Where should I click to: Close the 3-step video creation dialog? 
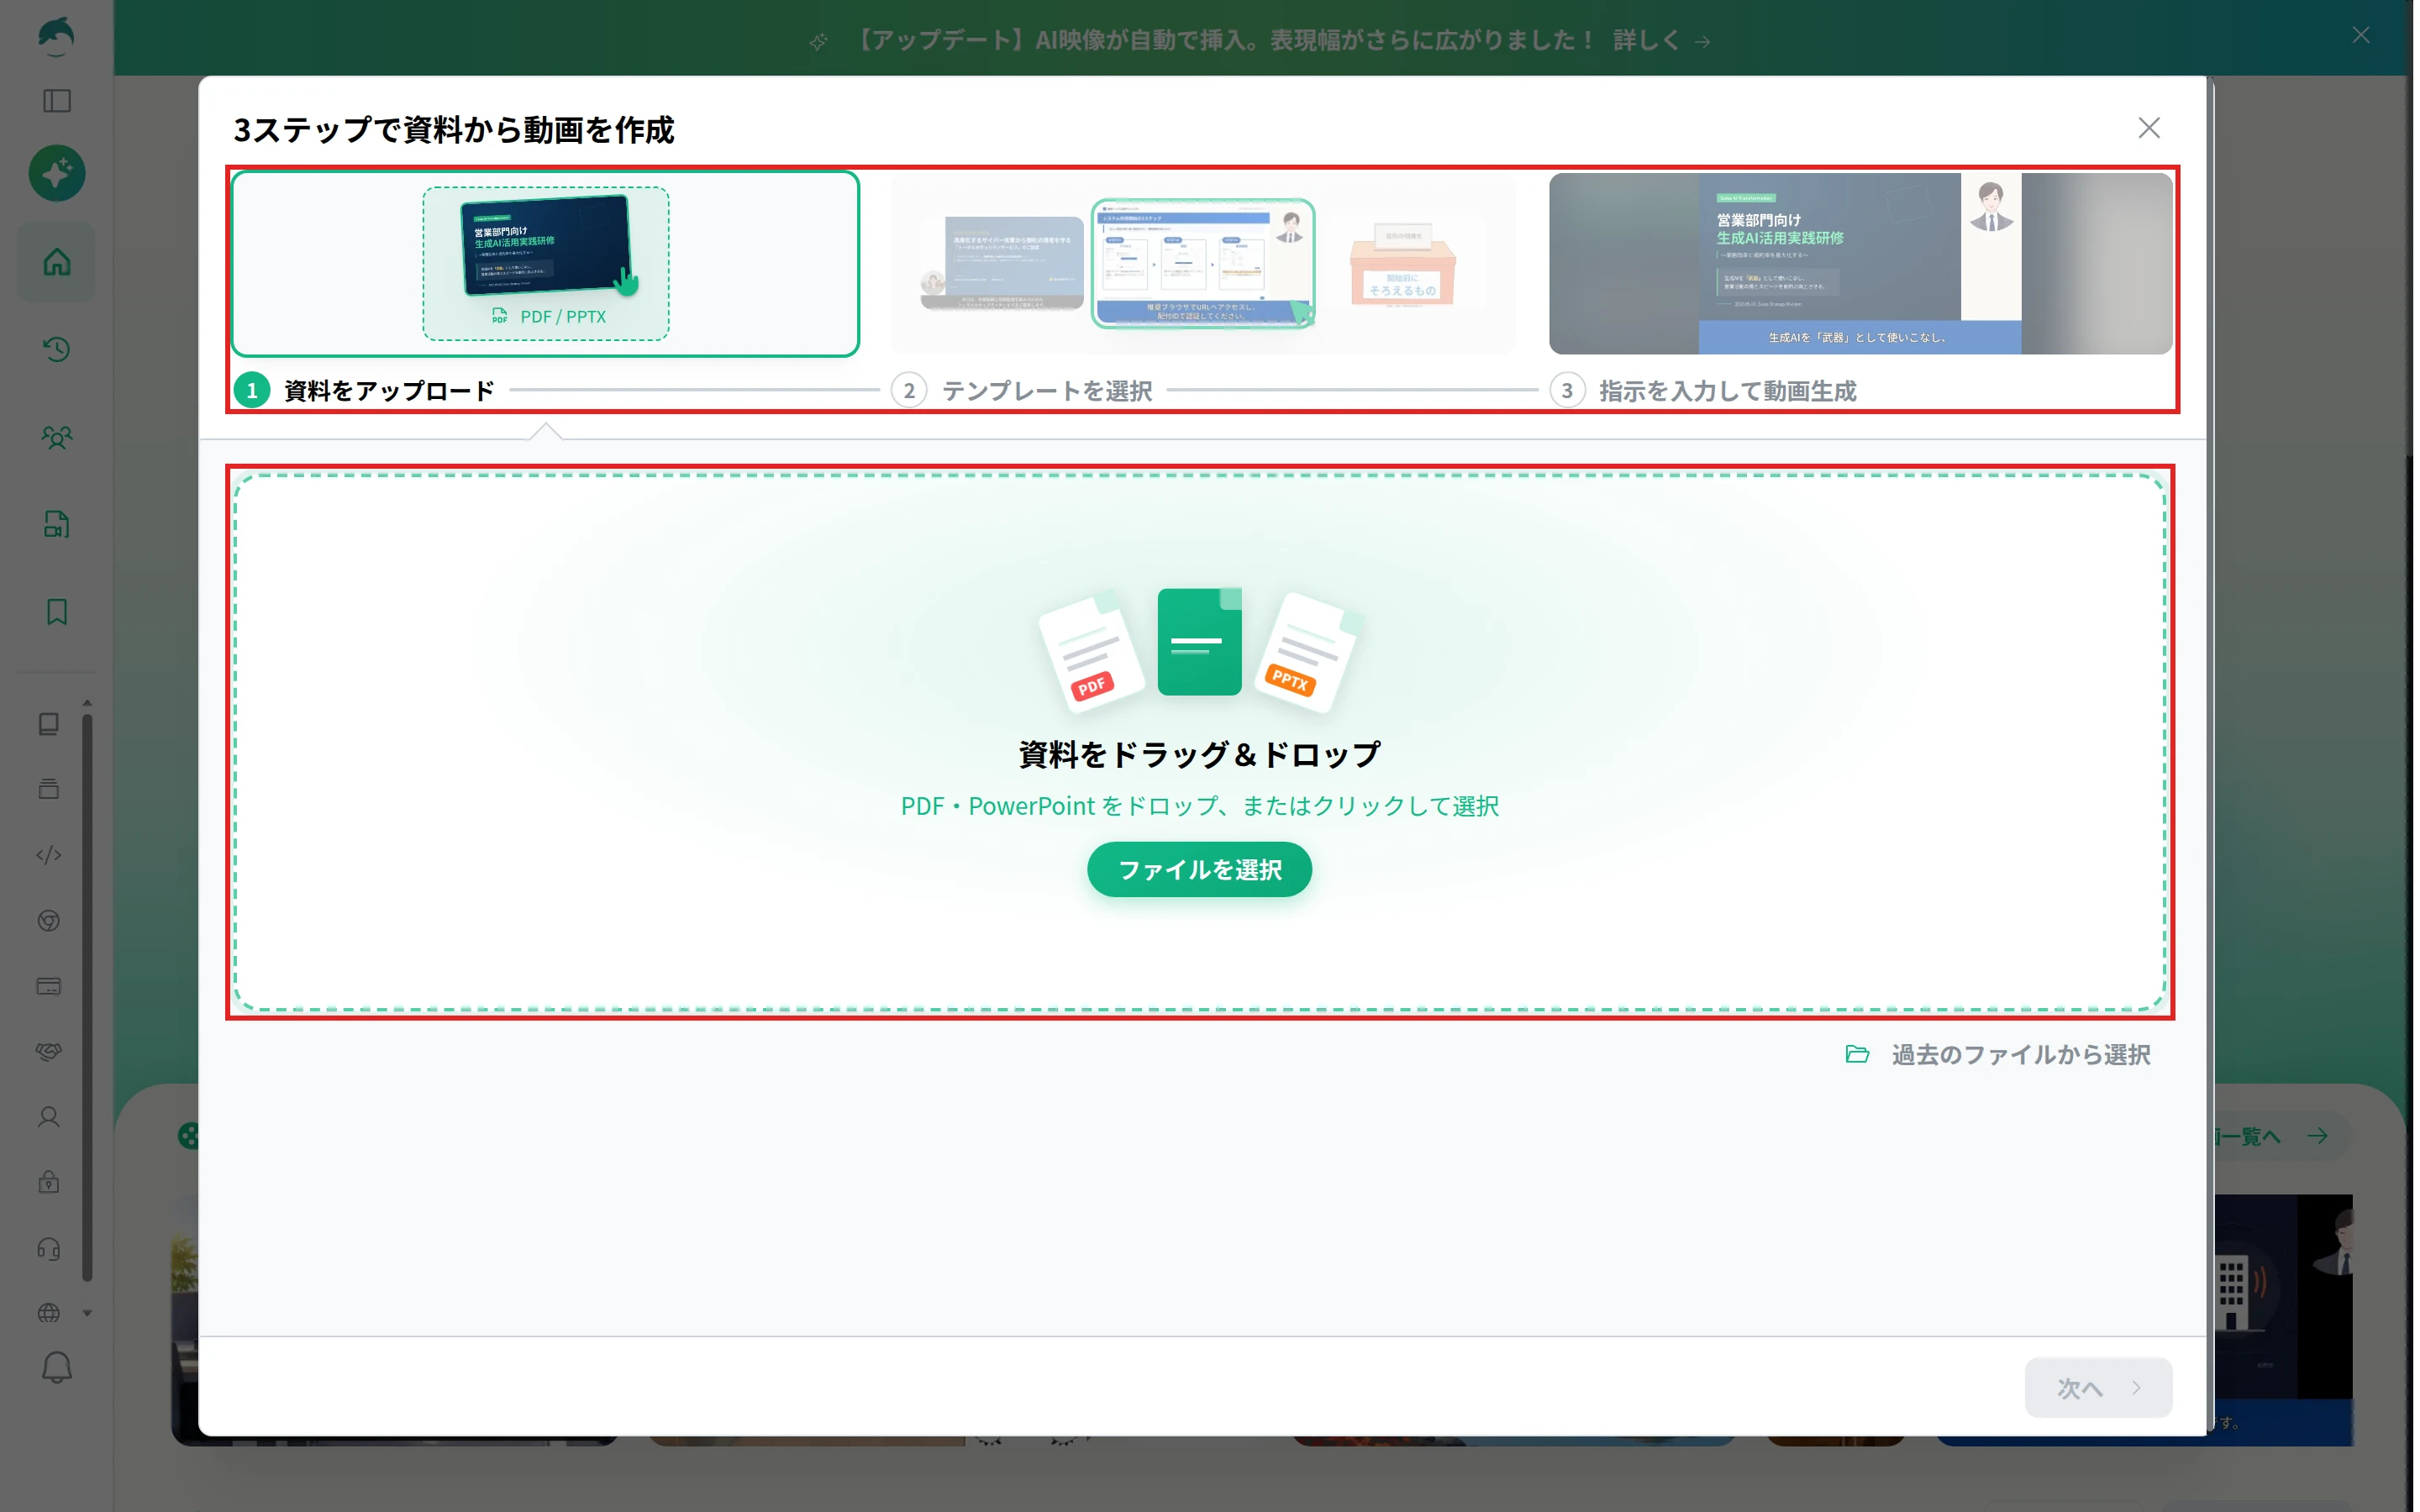coord(2149,128)
